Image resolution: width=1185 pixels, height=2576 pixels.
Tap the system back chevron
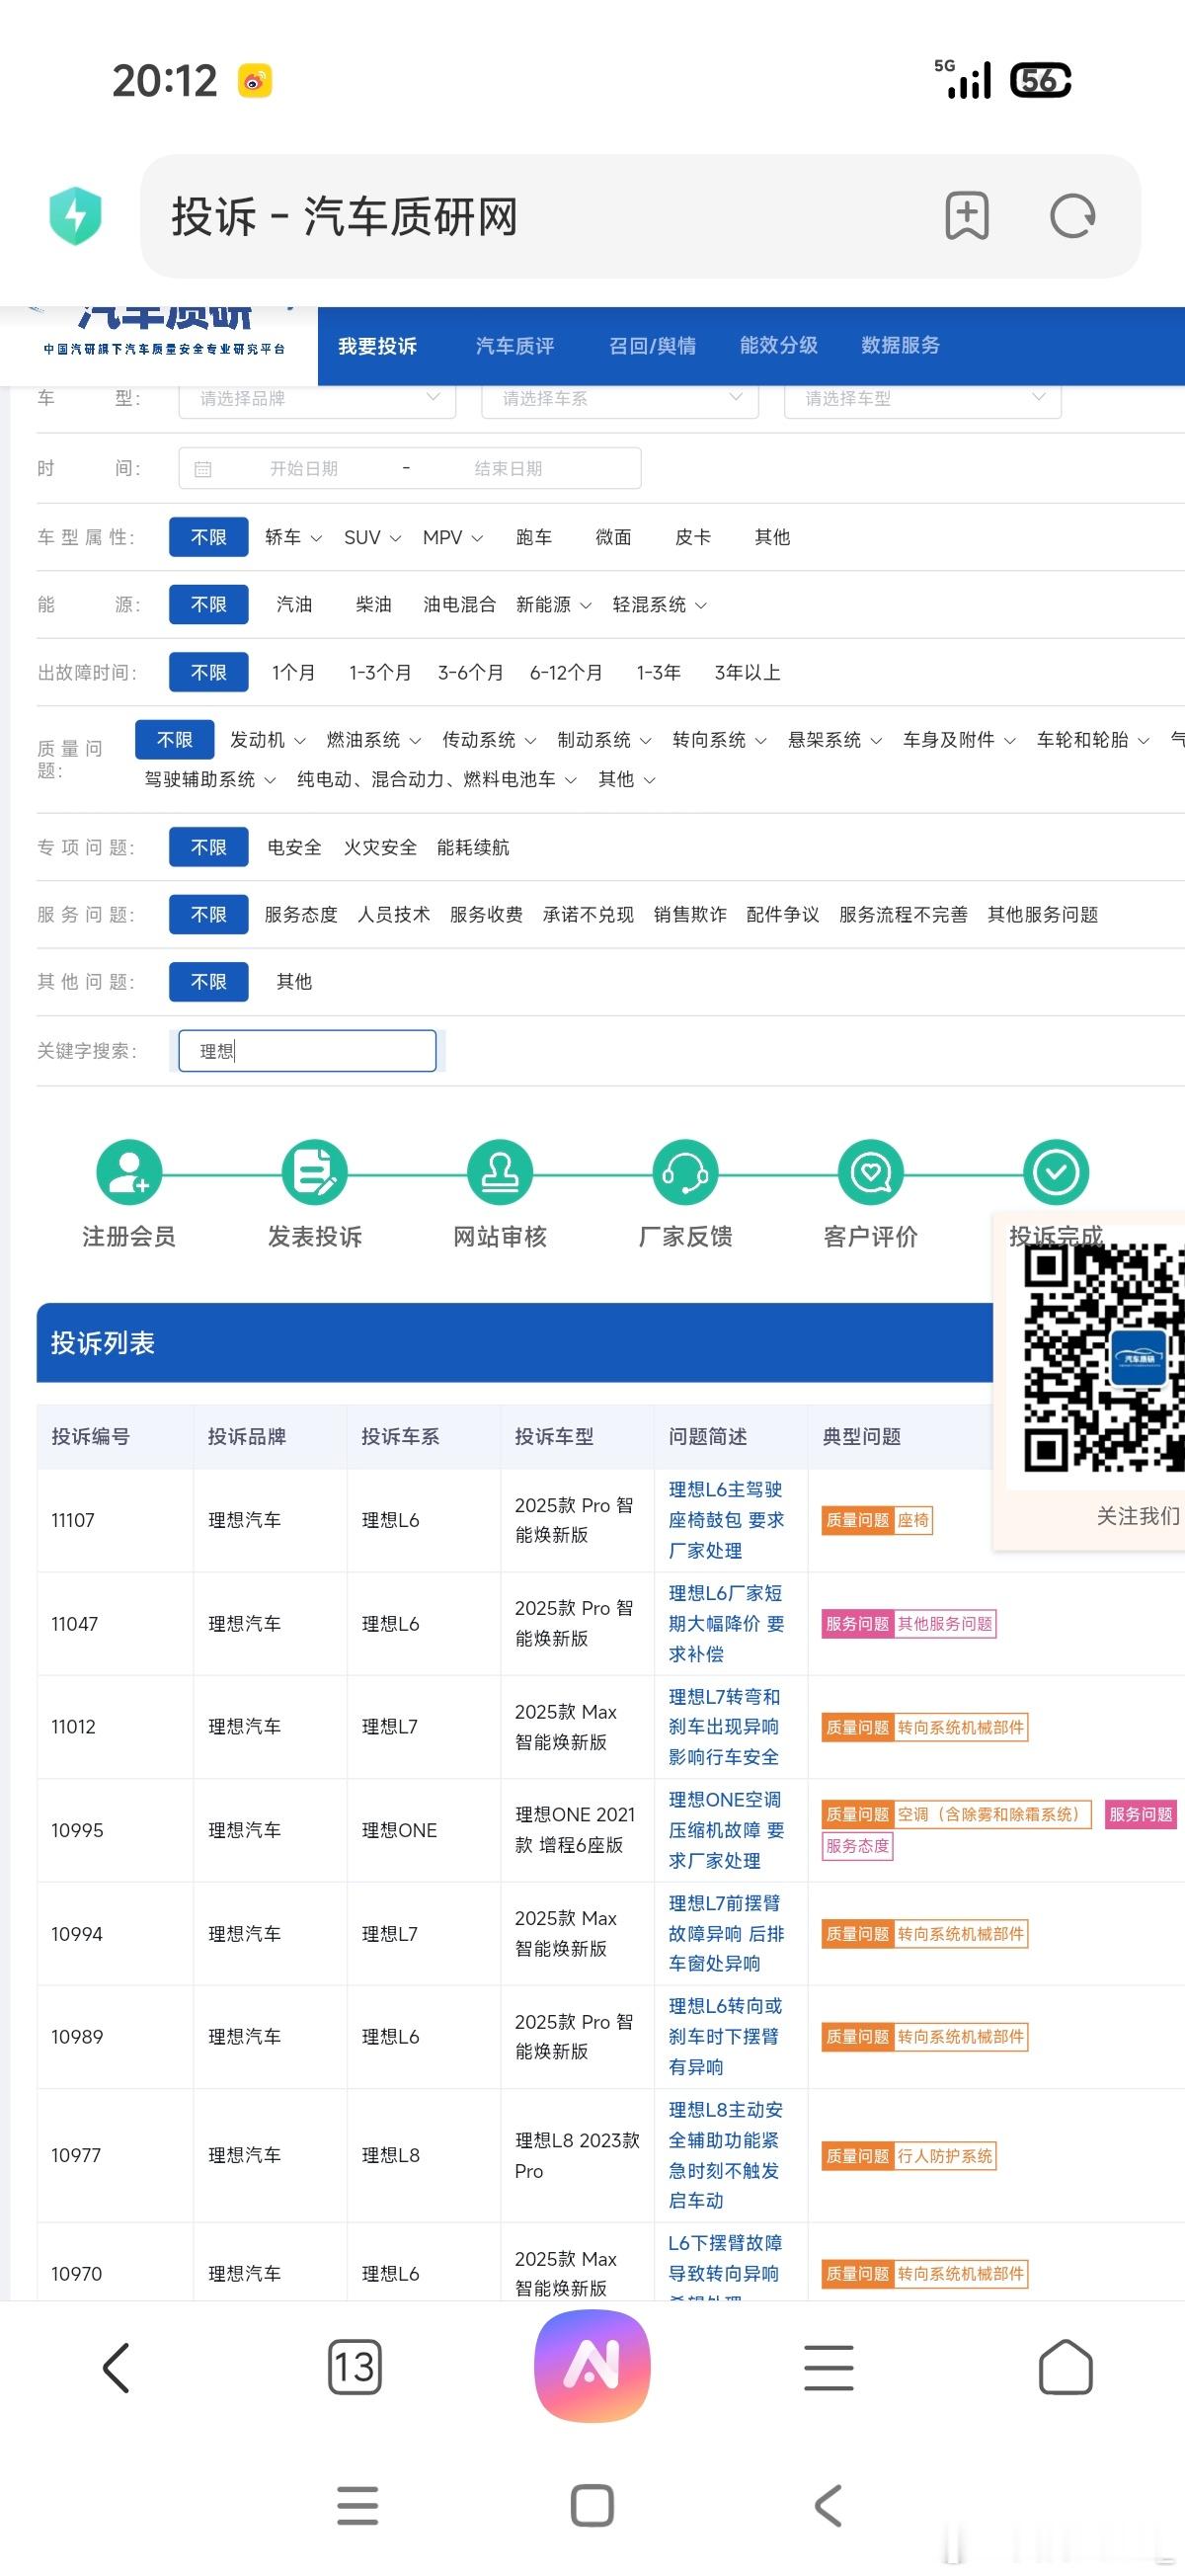pyautogui.click(x=828, y=2505)
